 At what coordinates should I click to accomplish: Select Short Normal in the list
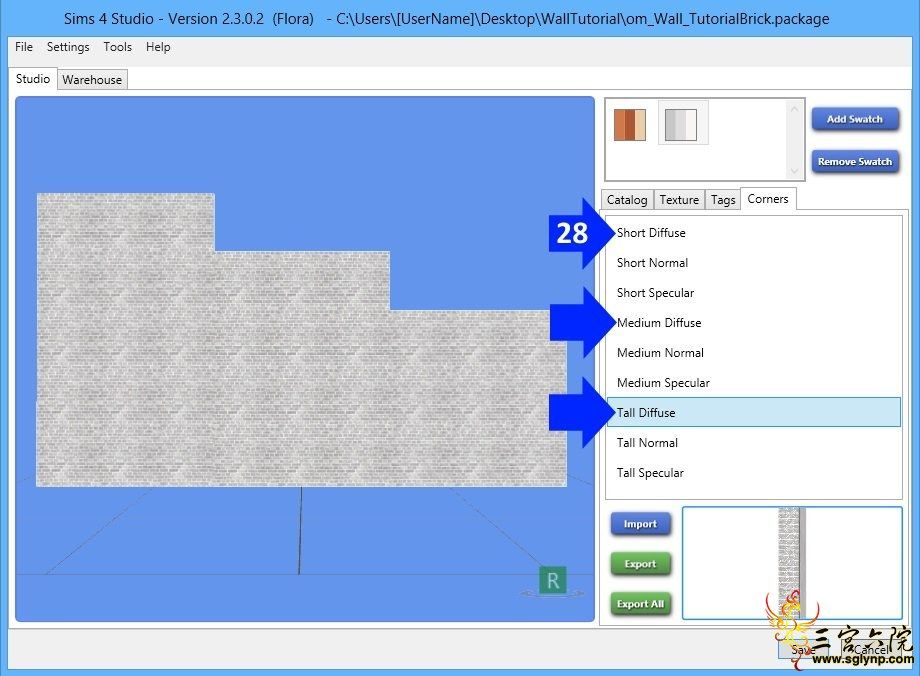click(753, 263)
